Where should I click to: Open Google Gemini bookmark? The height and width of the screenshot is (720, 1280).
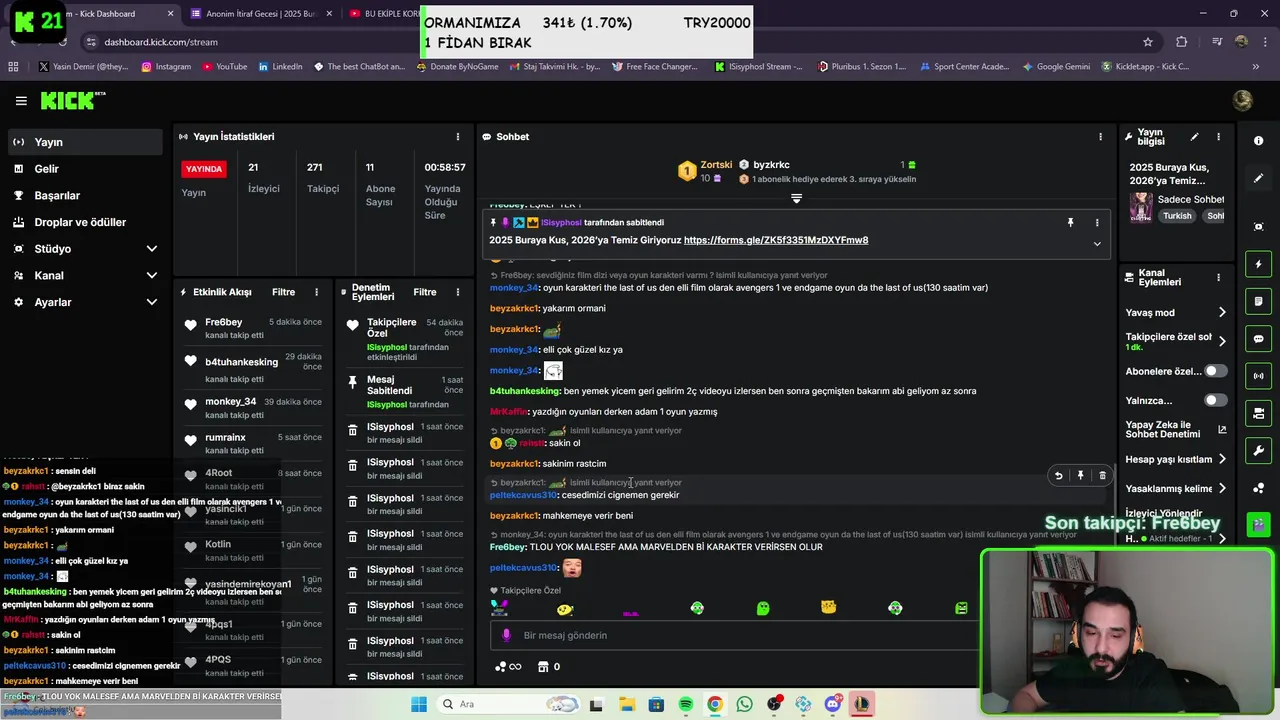[x=1056, y=67]
